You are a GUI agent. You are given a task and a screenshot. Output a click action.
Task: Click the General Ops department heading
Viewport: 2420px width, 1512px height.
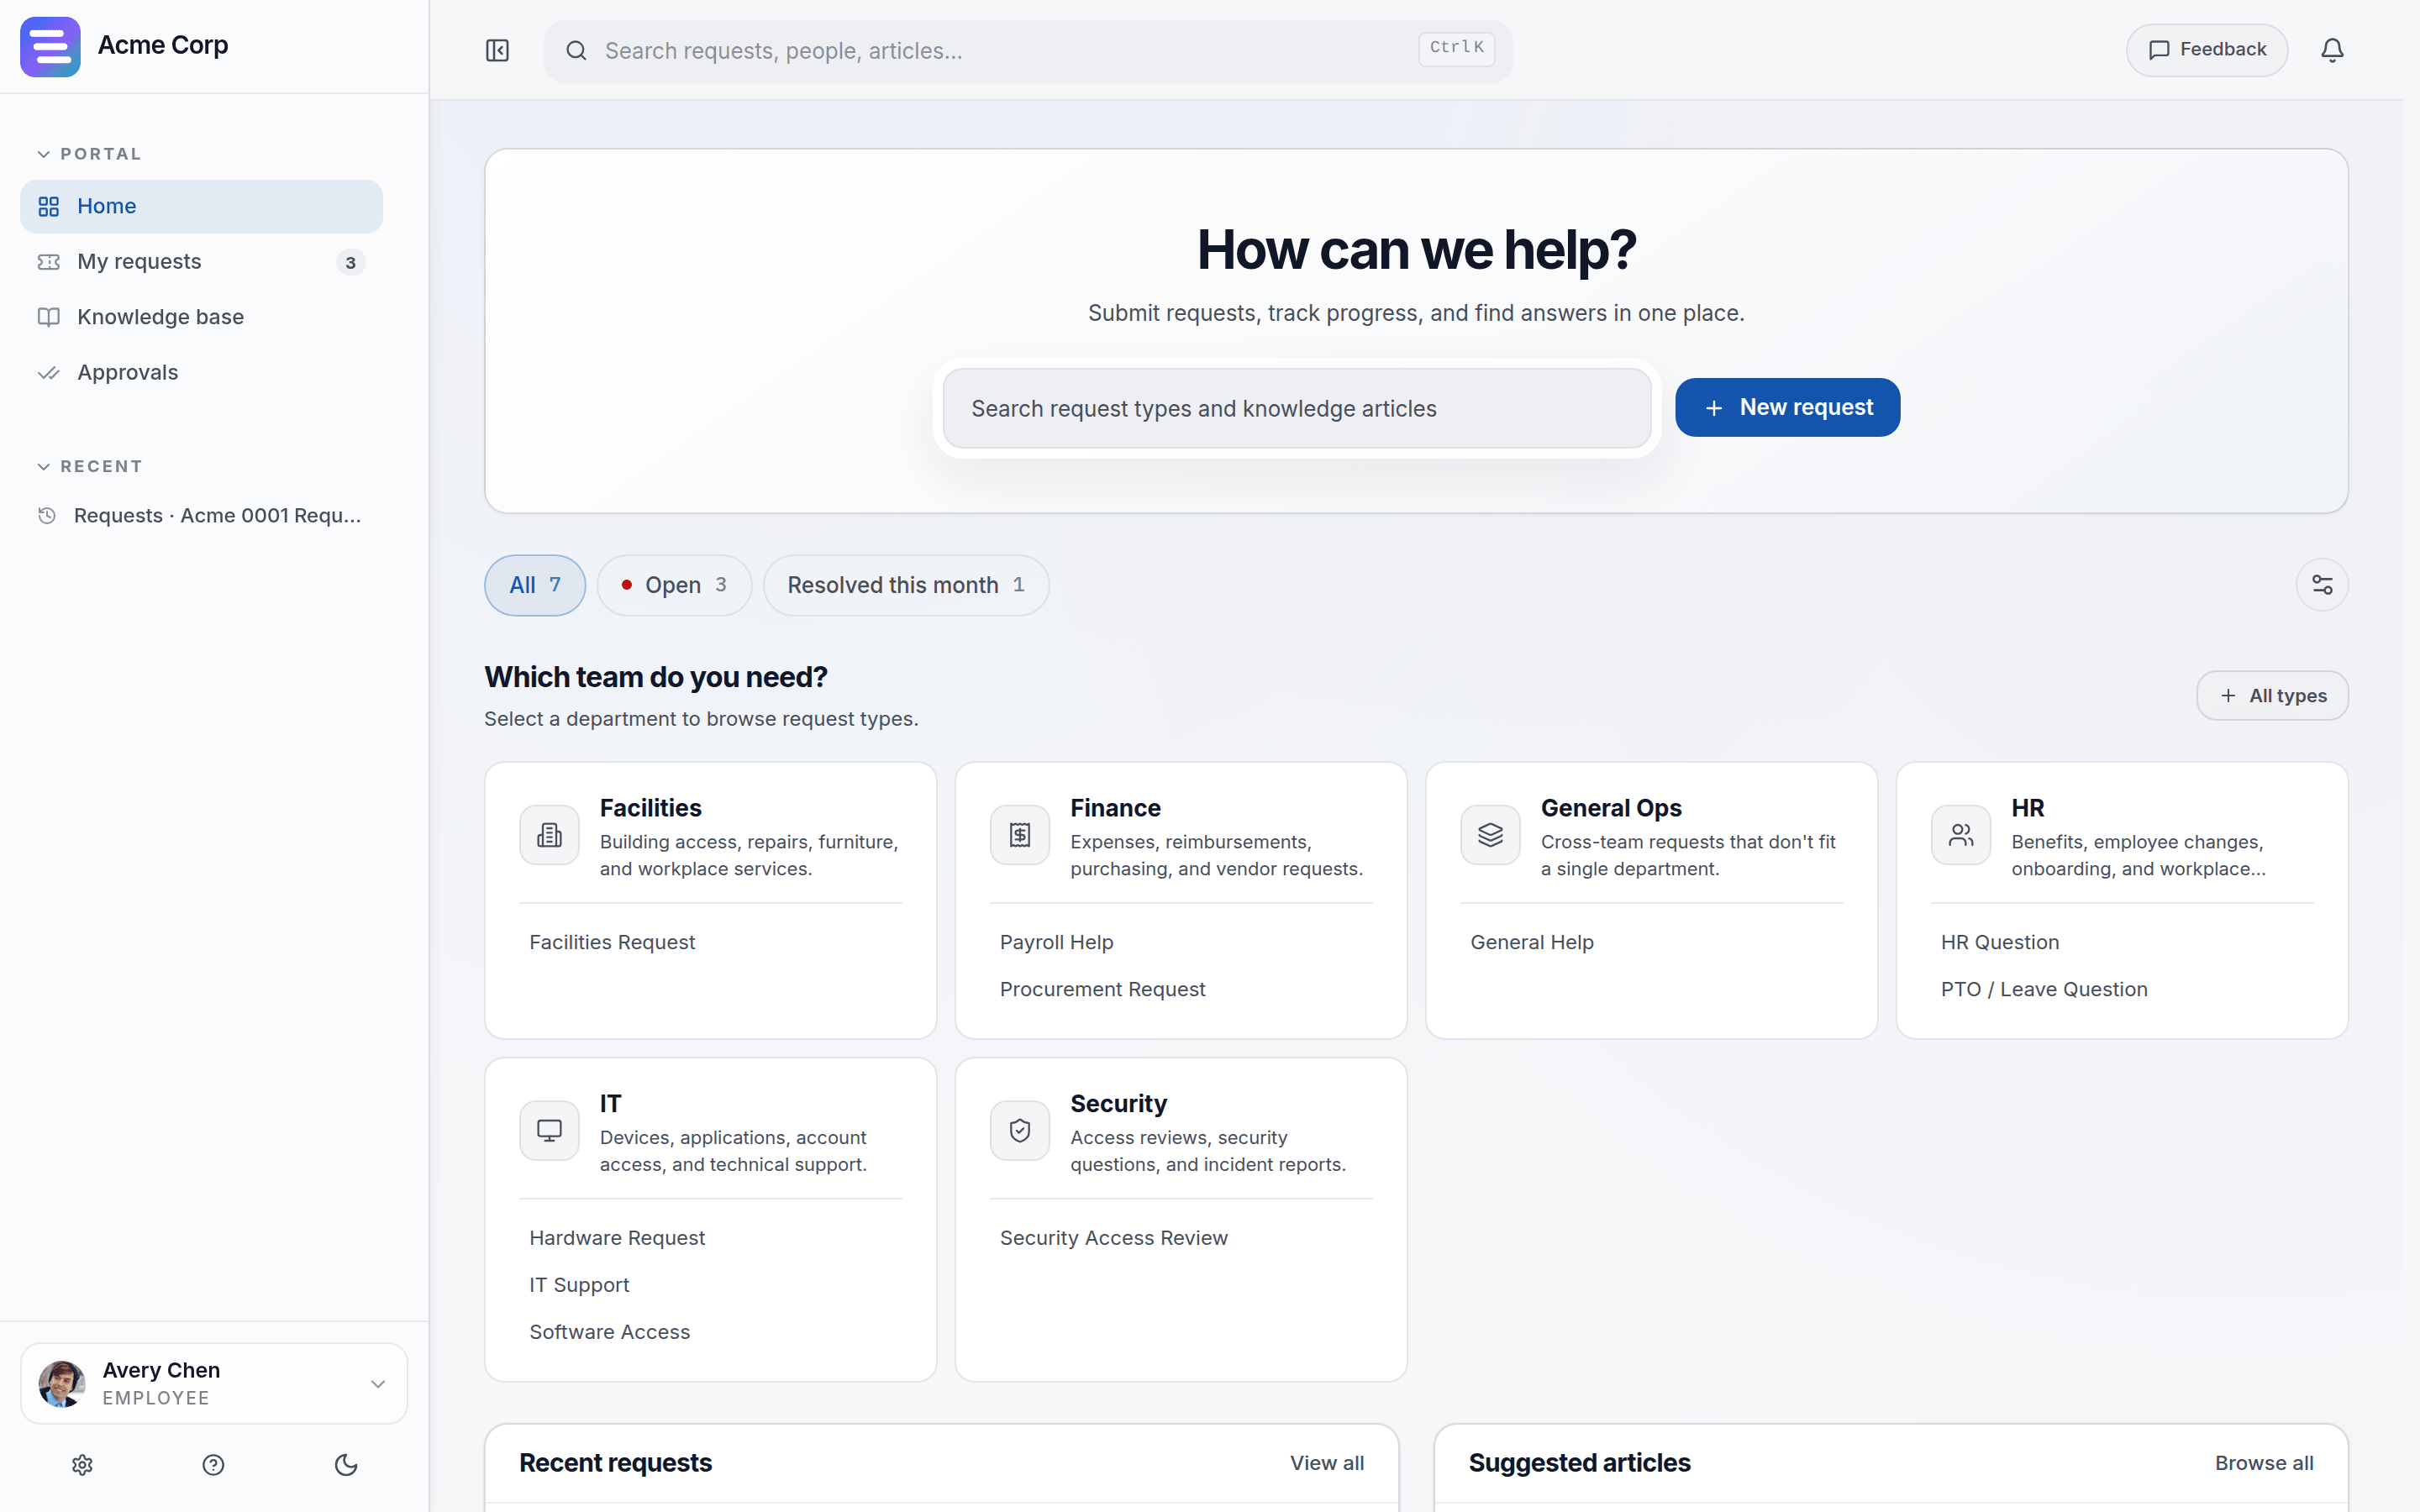pyautogui.click(x=1611, y=808)
